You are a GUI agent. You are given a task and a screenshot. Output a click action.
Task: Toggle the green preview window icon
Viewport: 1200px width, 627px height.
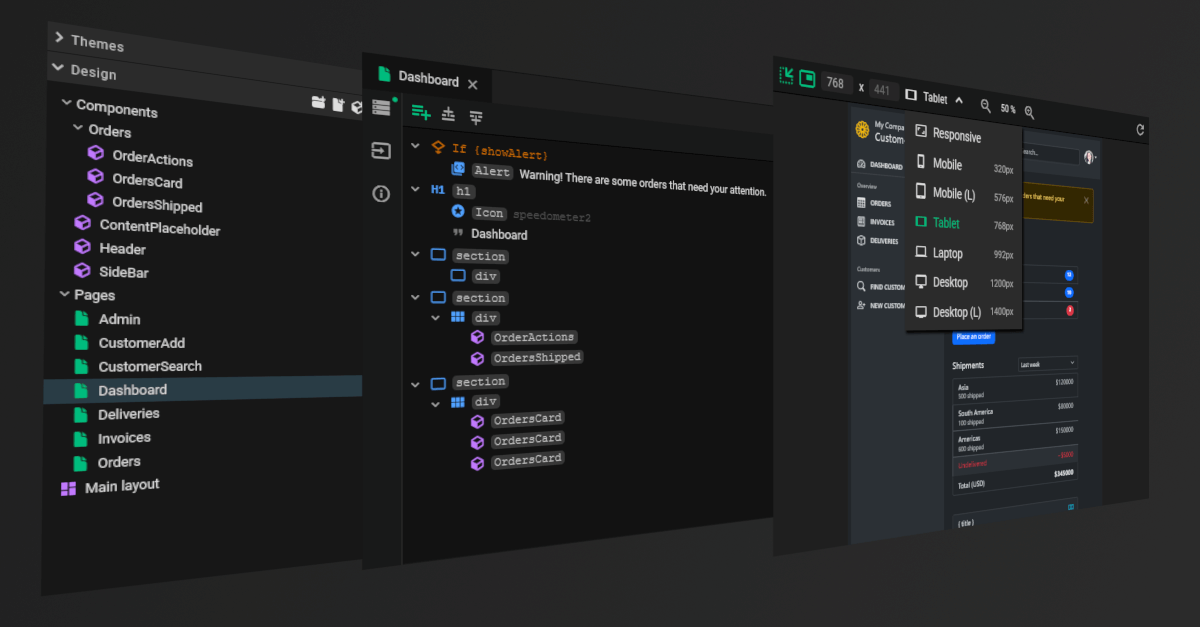[807, 78]
